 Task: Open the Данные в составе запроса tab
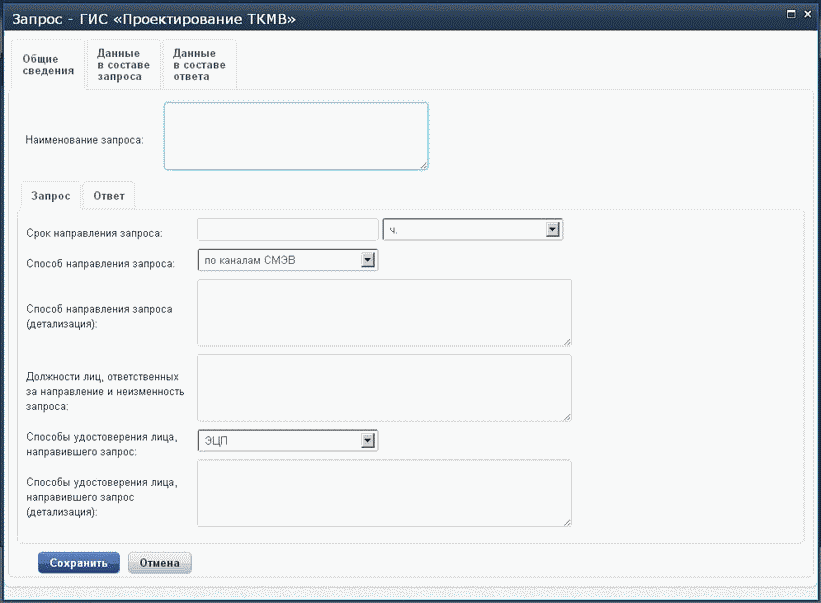pos(123,65)
